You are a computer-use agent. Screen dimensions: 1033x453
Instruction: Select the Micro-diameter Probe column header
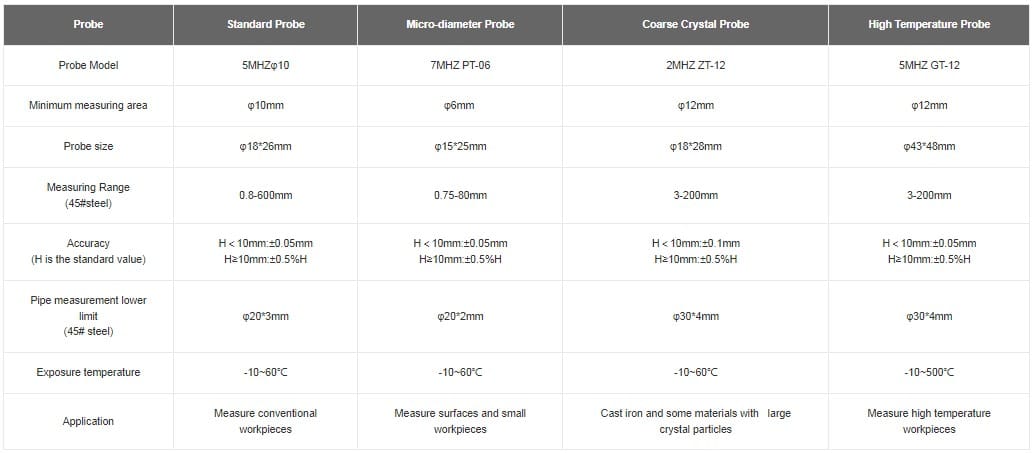(x=460, y=24)
